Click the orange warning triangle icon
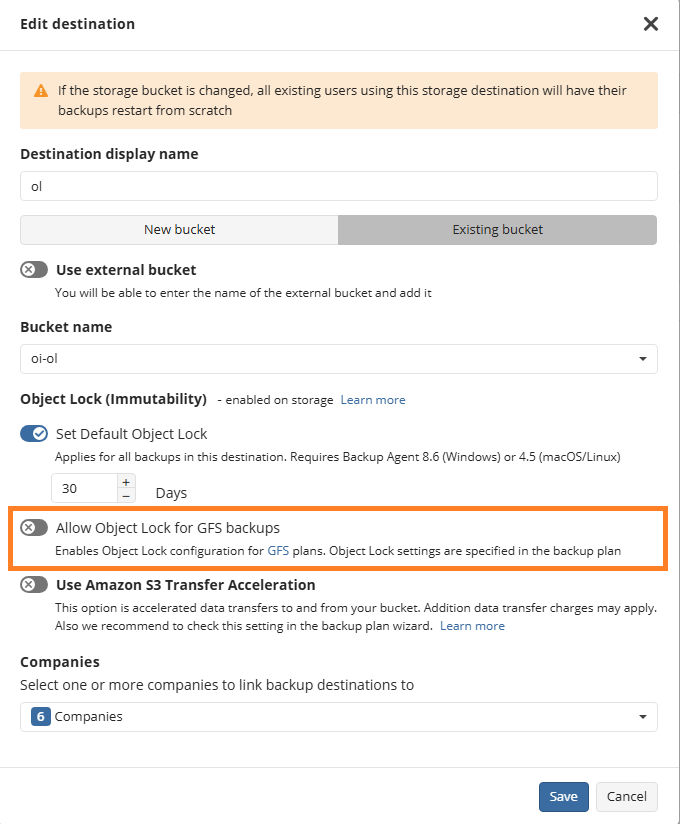680x824 pixels. pos(41,91)
